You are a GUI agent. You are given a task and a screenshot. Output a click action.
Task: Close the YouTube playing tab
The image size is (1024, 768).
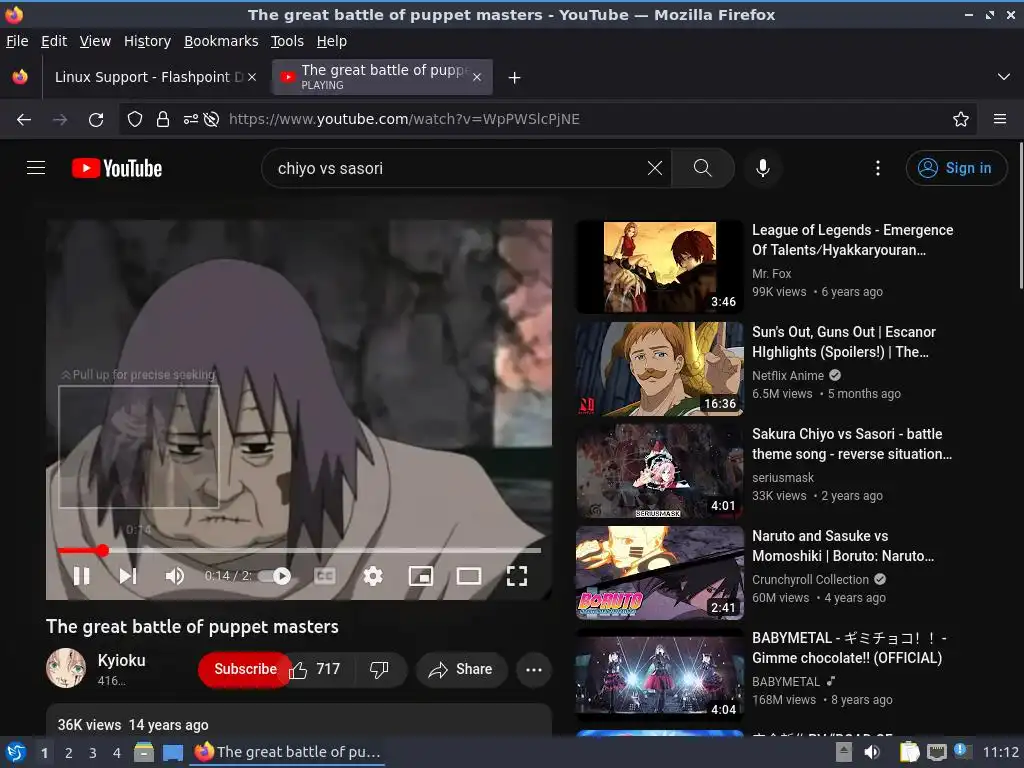tap(477, 77)
